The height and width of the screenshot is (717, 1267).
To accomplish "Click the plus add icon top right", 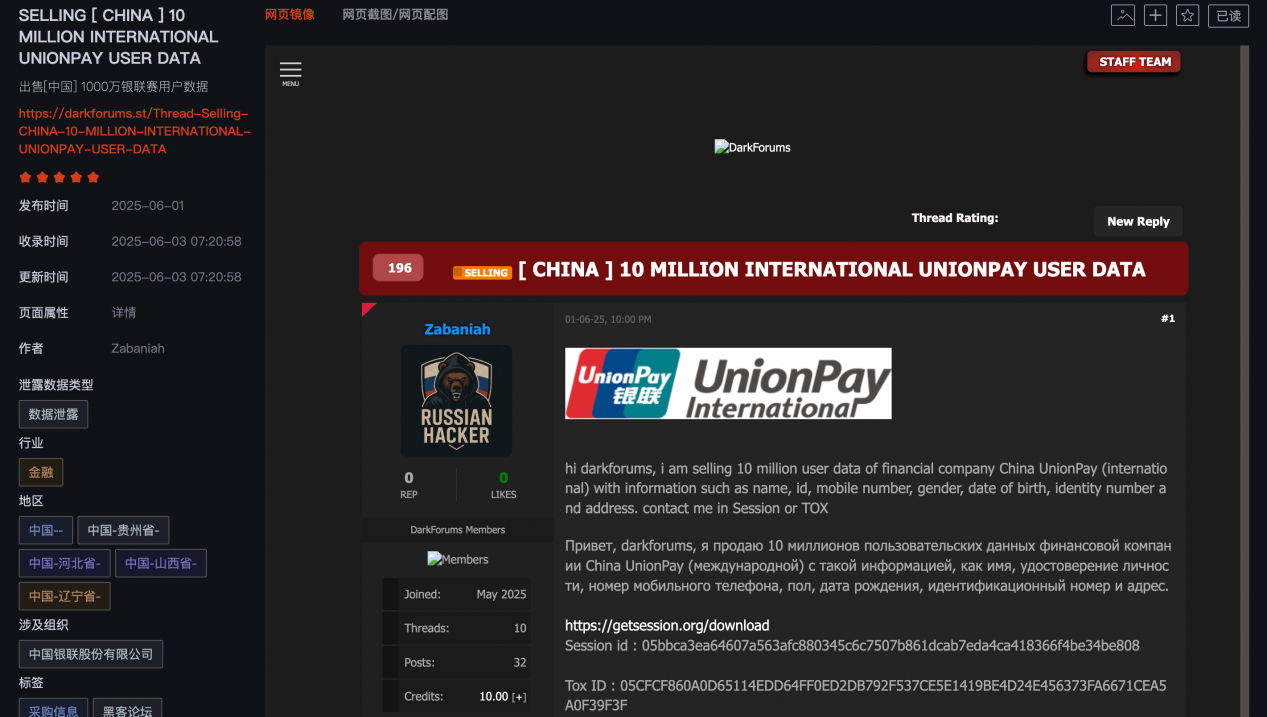I will pyautogui.click(x=1155, y=15).
